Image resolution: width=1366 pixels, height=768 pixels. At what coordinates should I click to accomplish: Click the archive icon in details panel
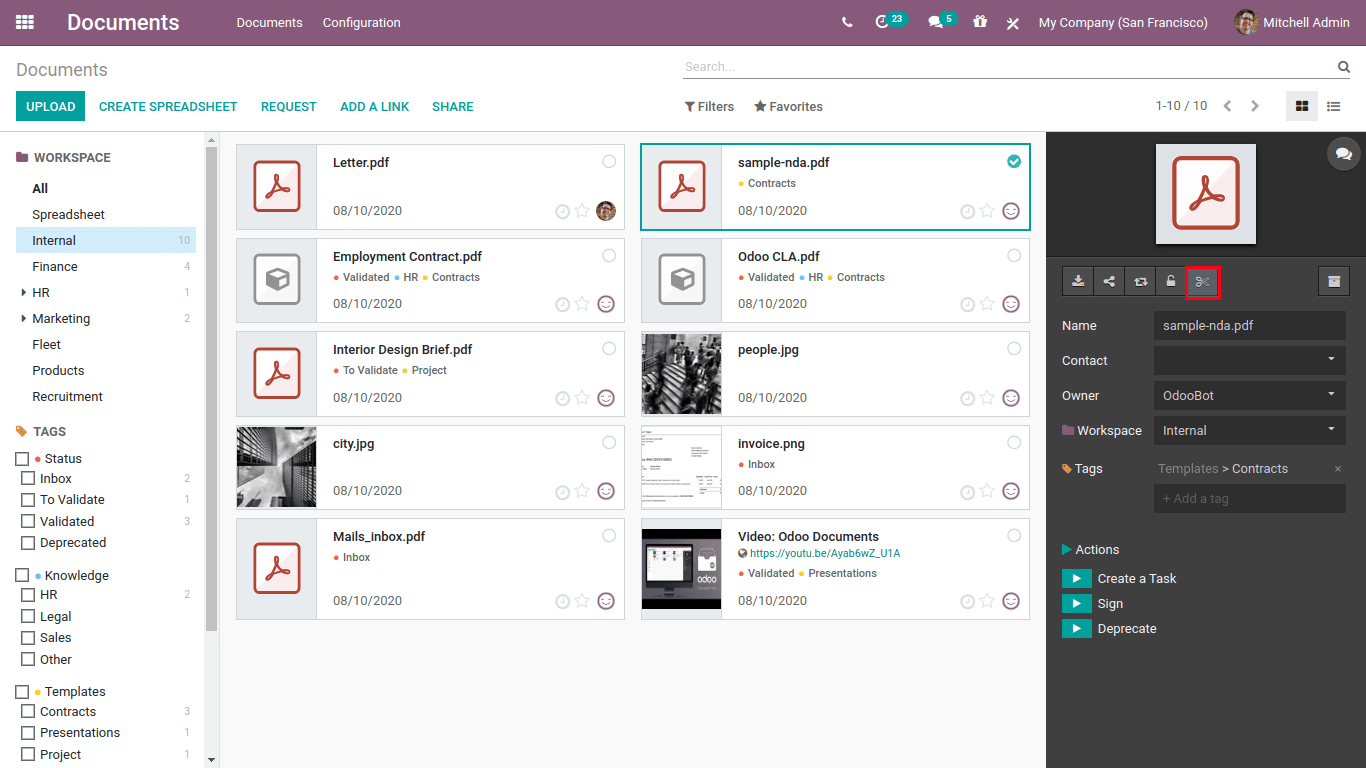point(1334,282)
